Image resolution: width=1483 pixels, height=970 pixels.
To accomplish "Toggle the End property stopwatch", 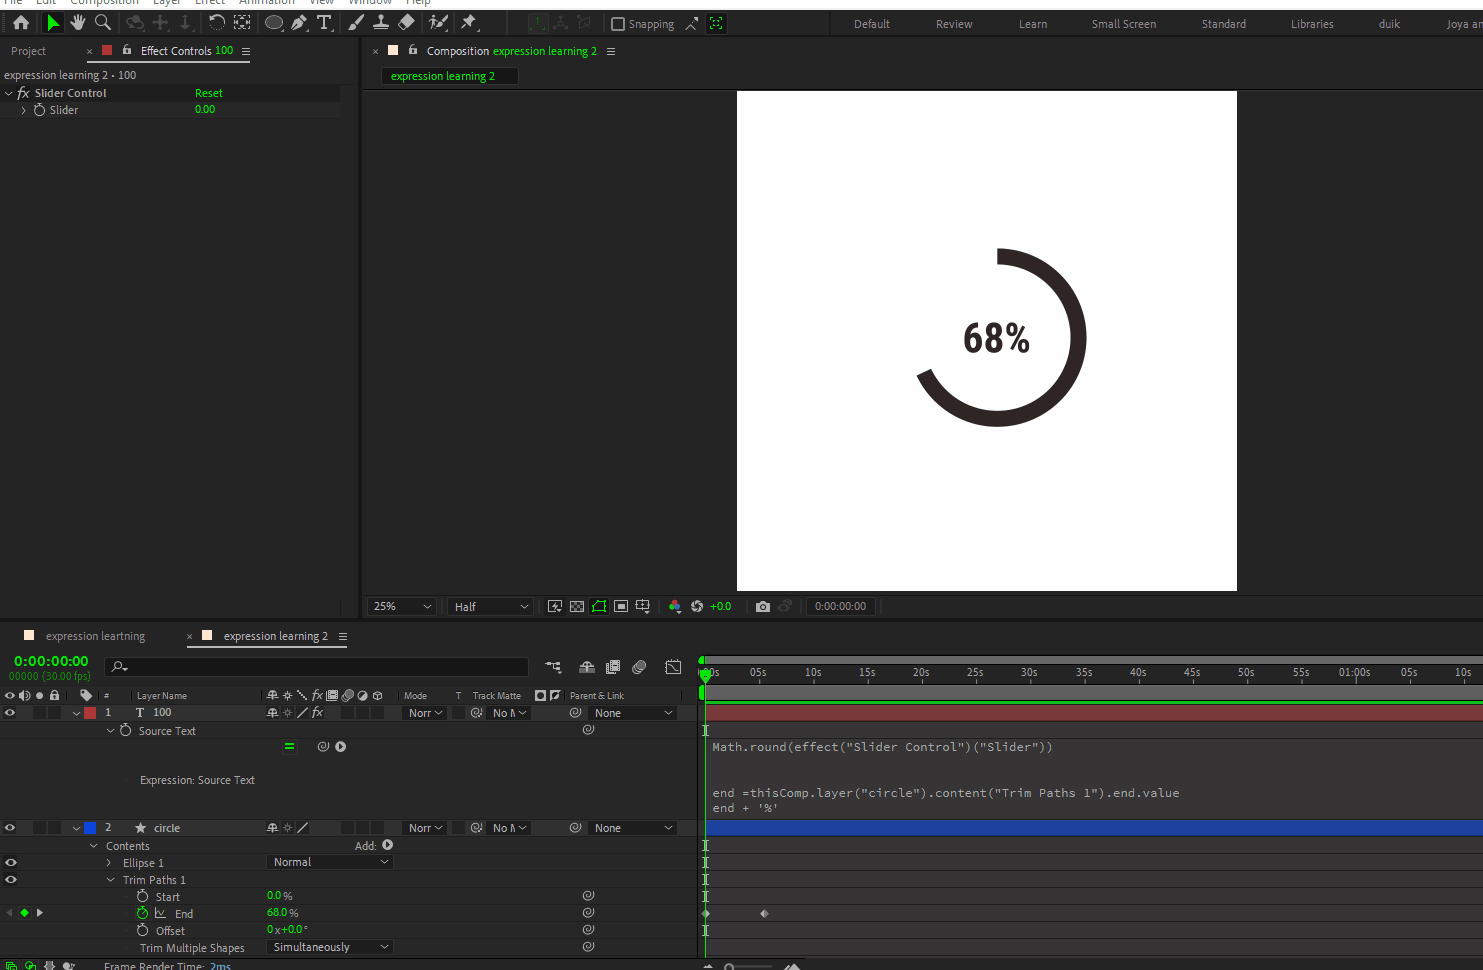I will coord(142,913).
